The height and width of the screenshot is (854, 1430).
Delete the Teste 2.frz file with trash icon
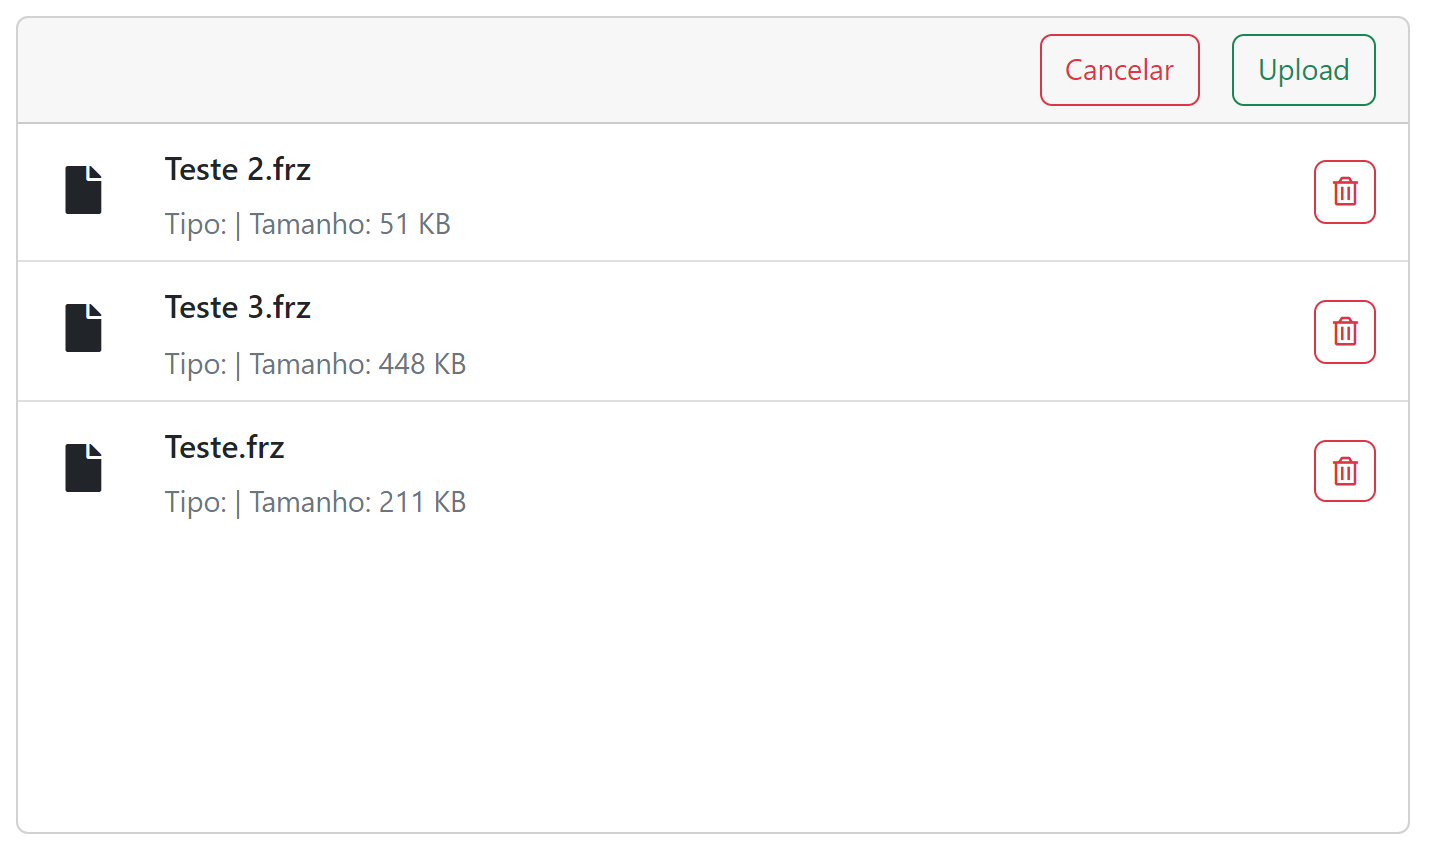tap(1344, 192)
